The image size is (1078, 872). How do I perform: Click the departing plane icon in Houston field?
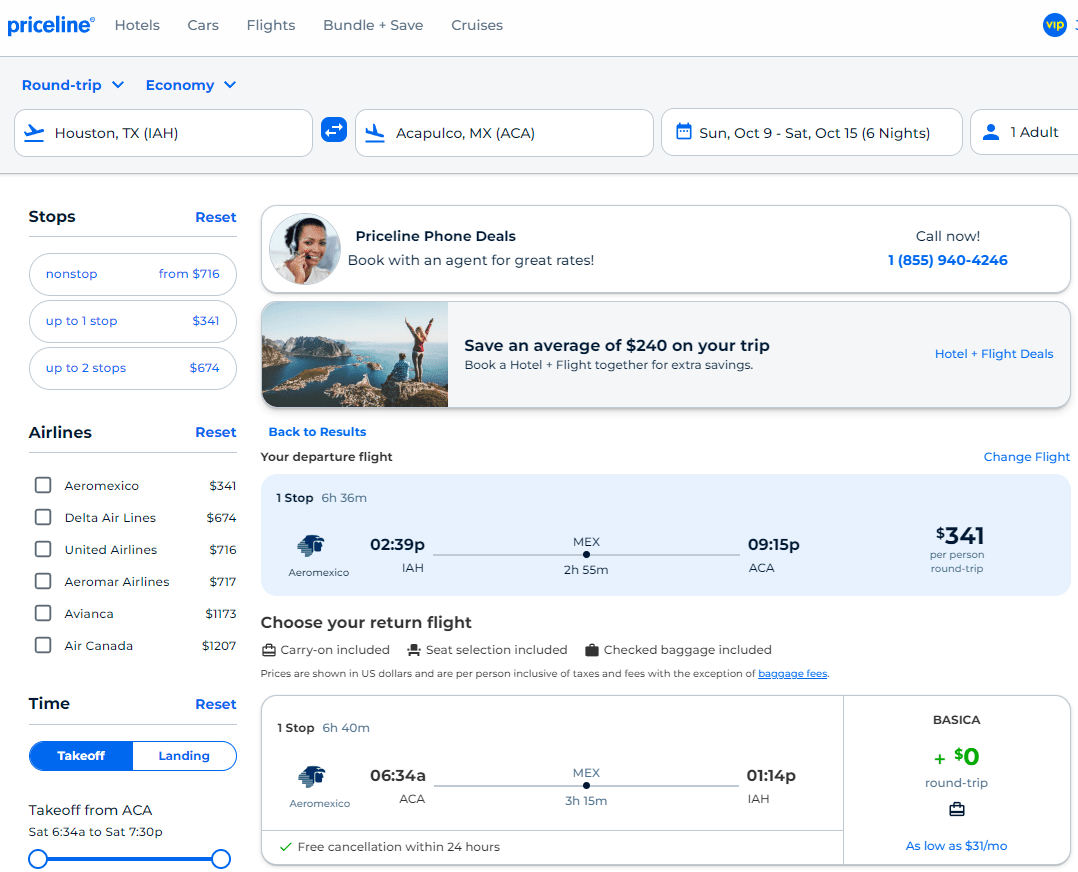click(34, 133)
